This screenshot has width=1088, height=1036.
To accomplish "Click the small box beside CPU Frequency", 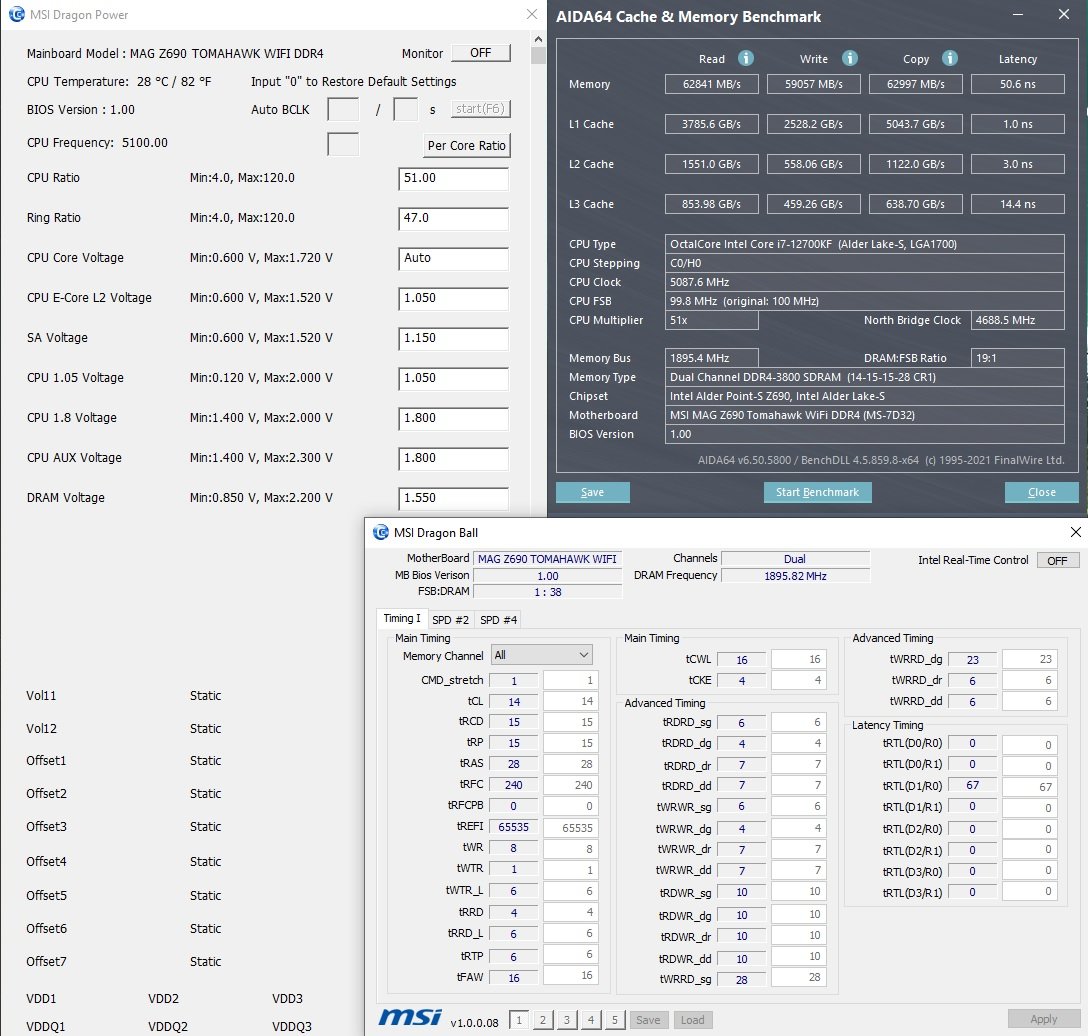I will click(x=343, y=144).
